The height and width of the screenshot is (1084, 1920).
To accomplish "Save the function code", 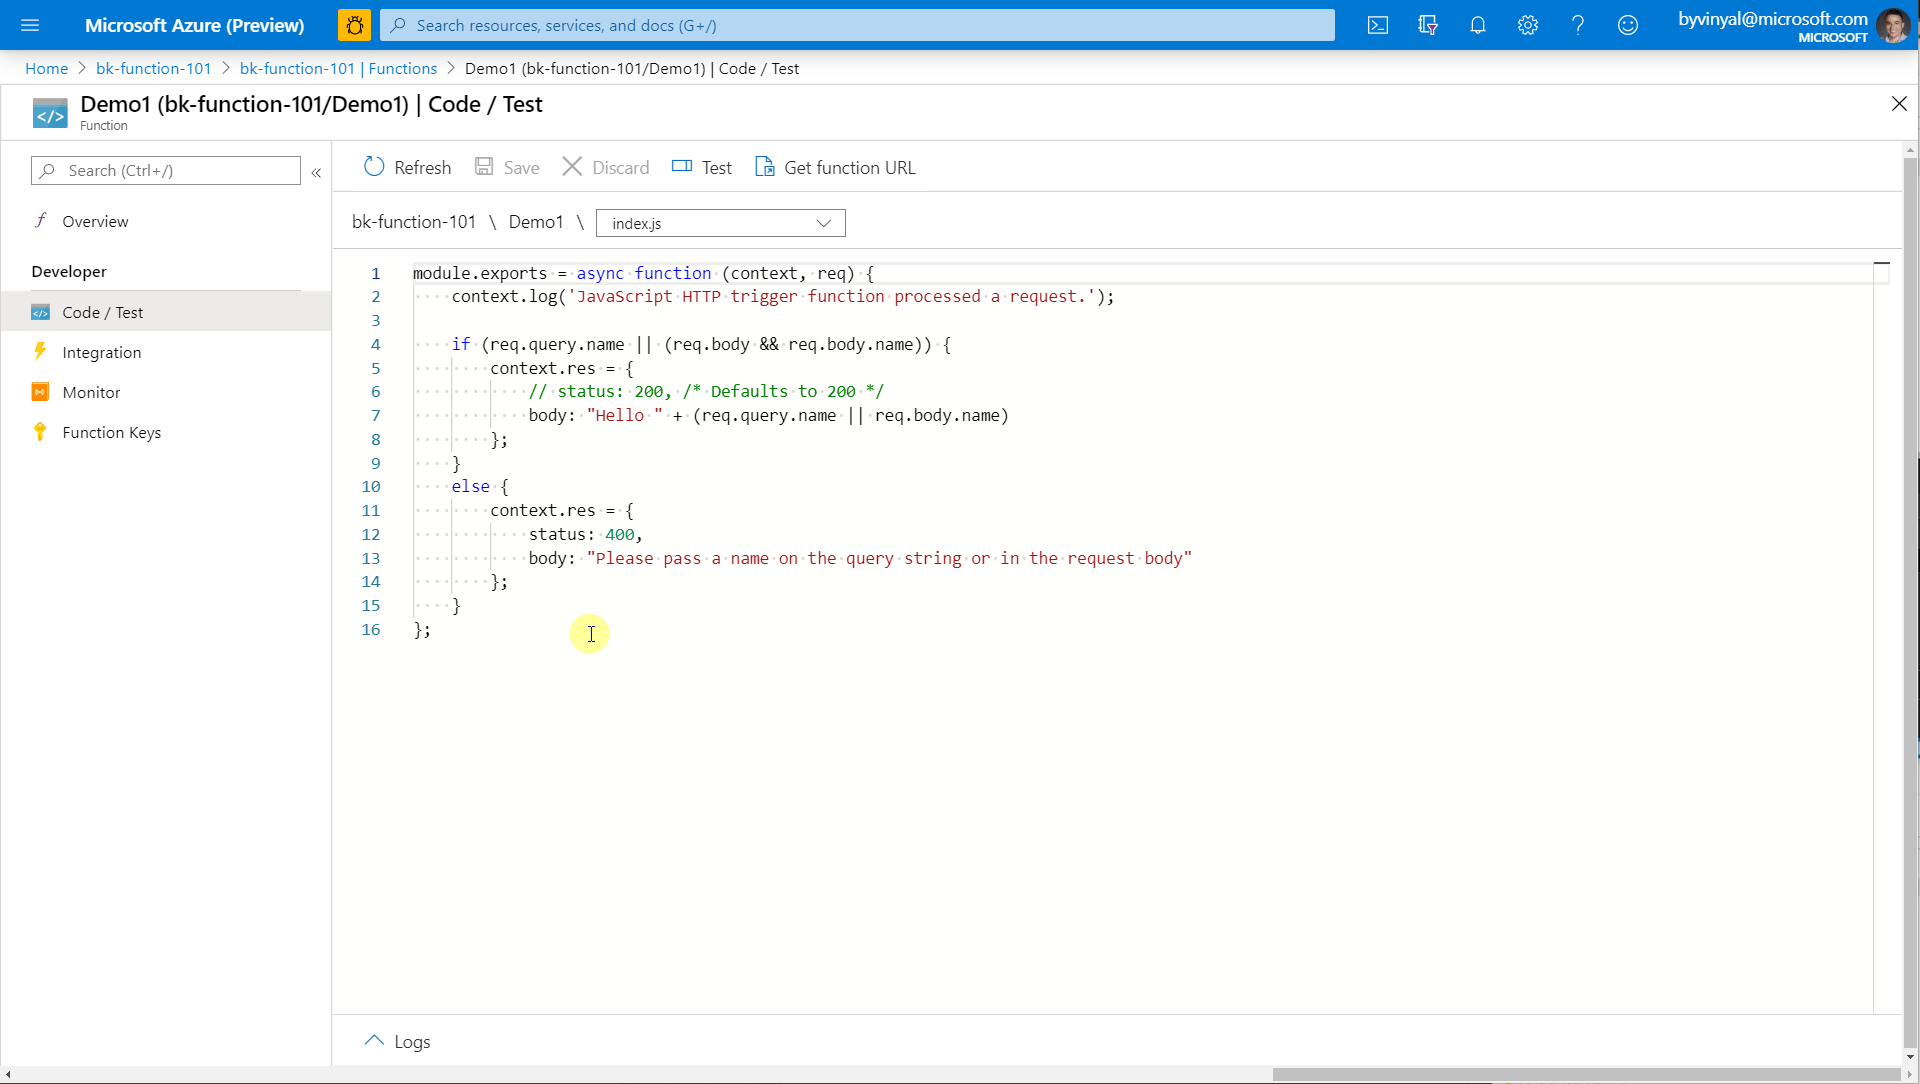I will click(507, 167).
